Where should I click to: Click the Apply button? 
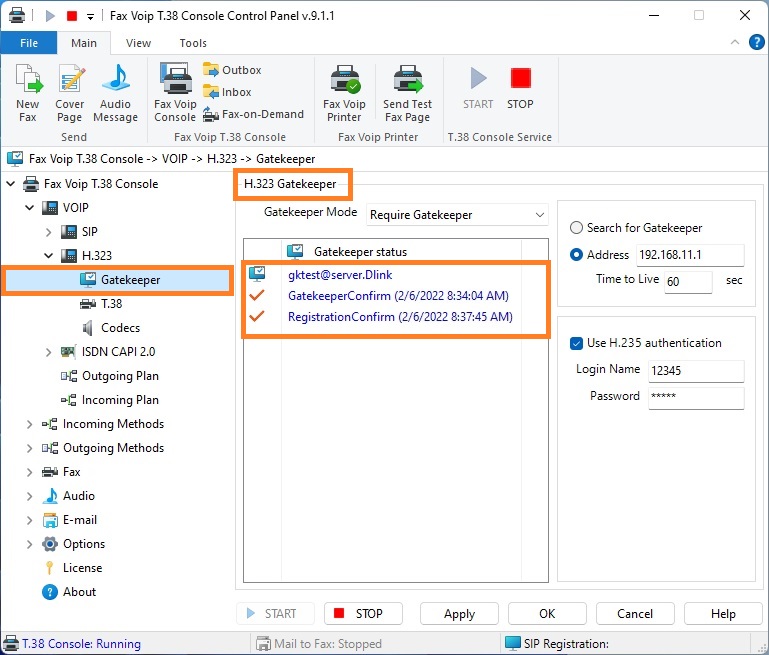pos(459,613)
